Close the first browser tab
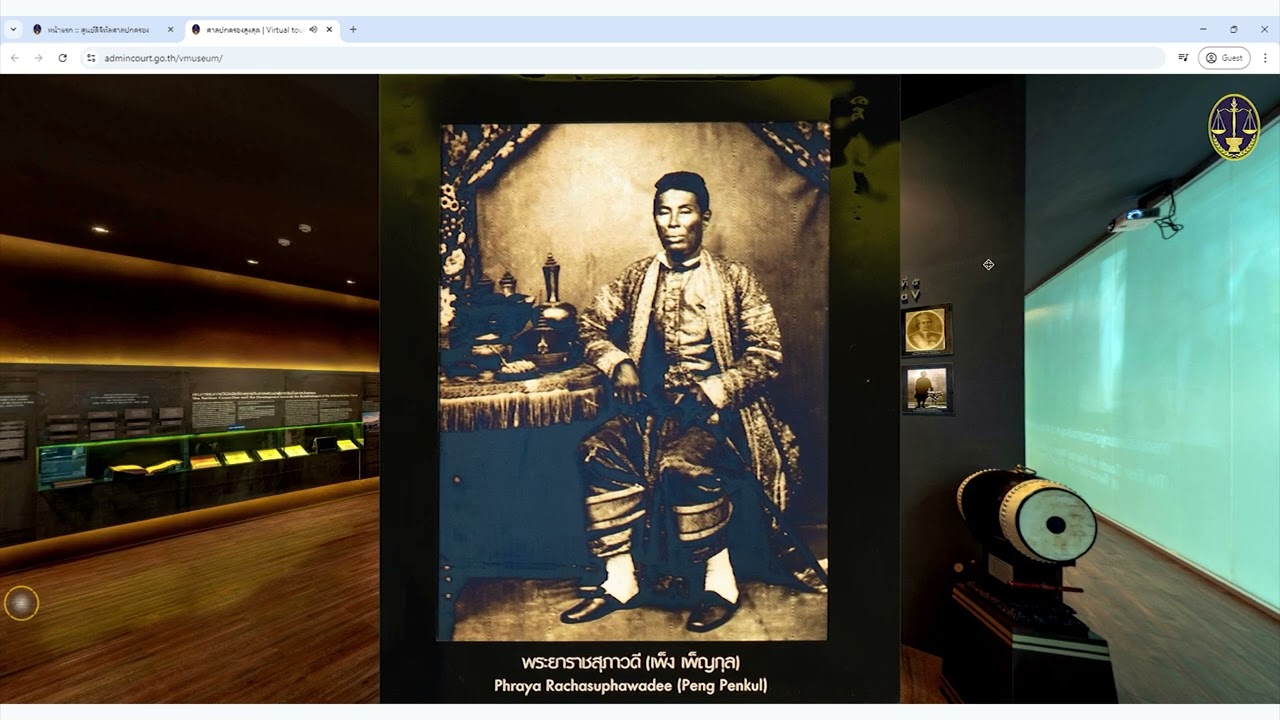This screenshot has height=720, width=1280. point(170,30)
